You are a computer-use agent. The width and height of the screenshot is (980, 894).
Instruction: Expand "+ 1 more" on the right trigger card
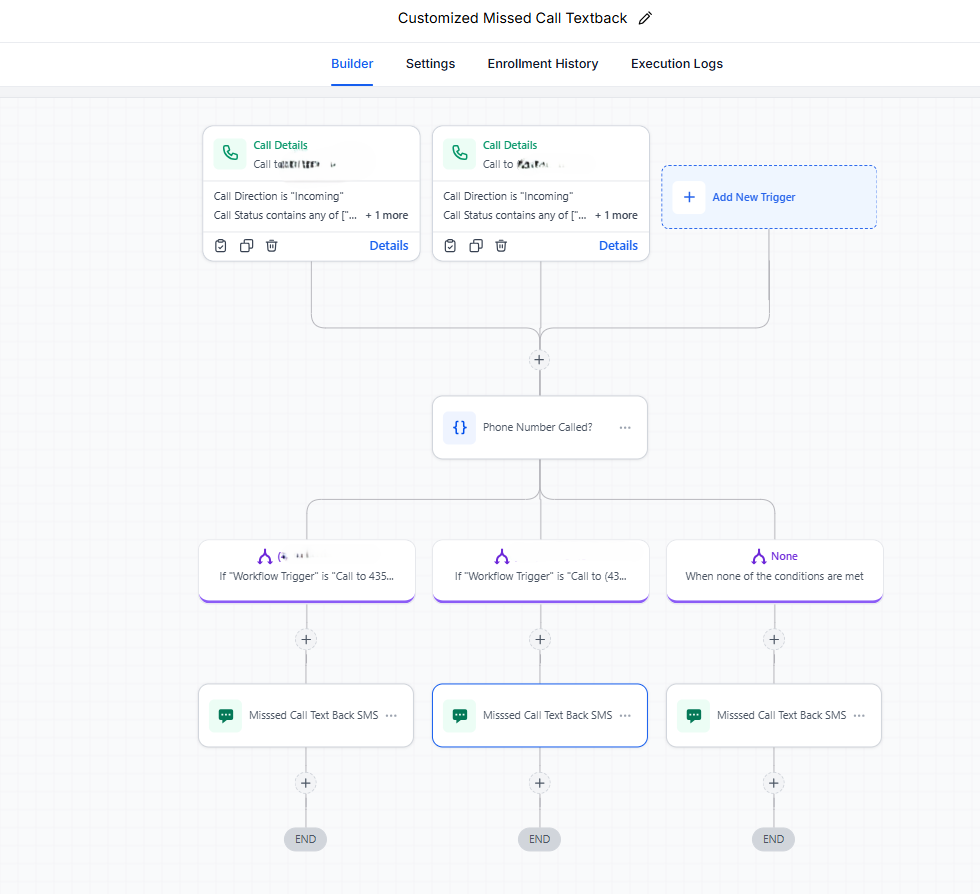616,215
